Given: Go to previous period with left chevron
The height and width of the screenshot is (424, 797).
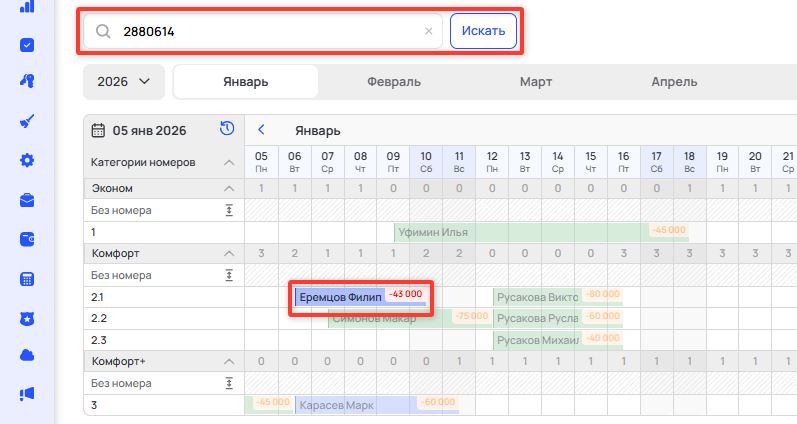Looking at the screenshot, I should [x=261, y=130].
